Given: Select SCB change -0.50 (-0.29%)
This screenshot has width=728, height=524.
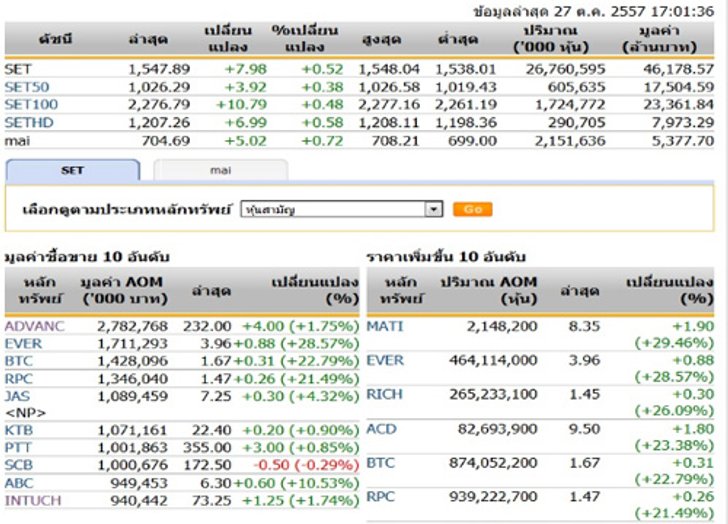Looking at the screenshot, I should coord(306,465).
